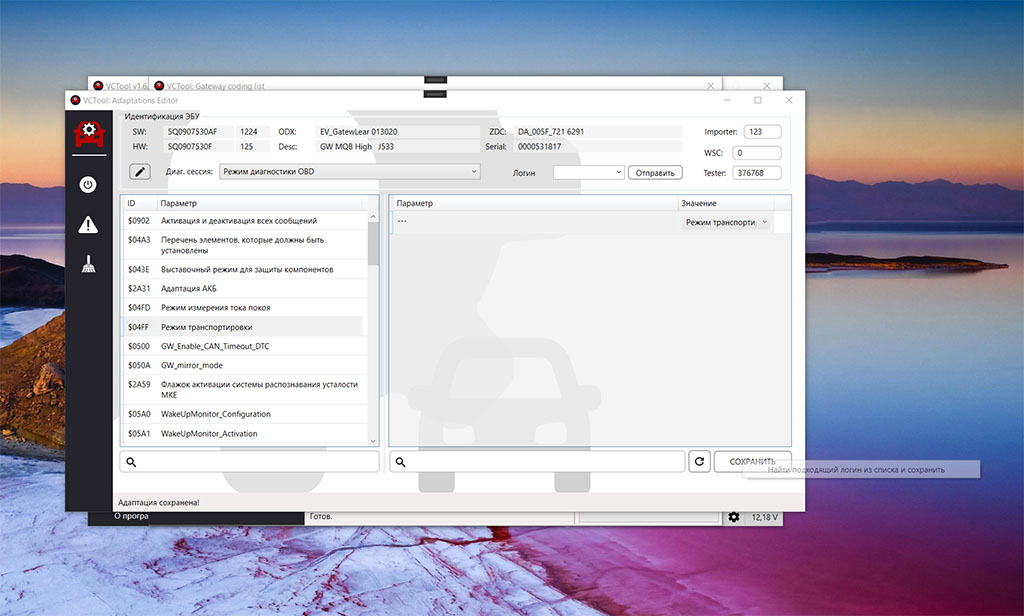Select the Адаптация АКБ adaptation row

coord(243,289)
